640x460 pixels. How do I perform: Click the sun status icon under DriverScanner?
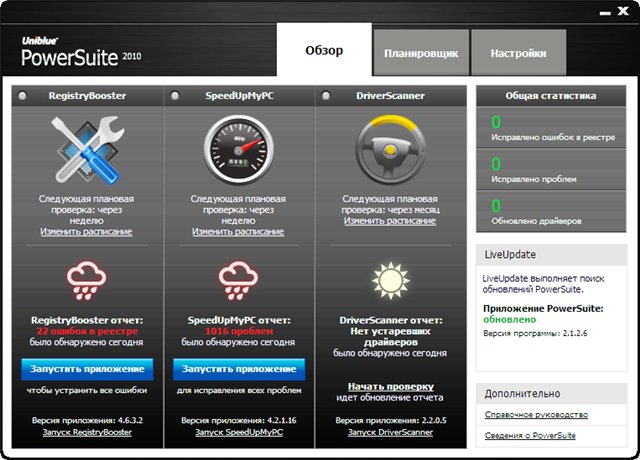point(391,280)
